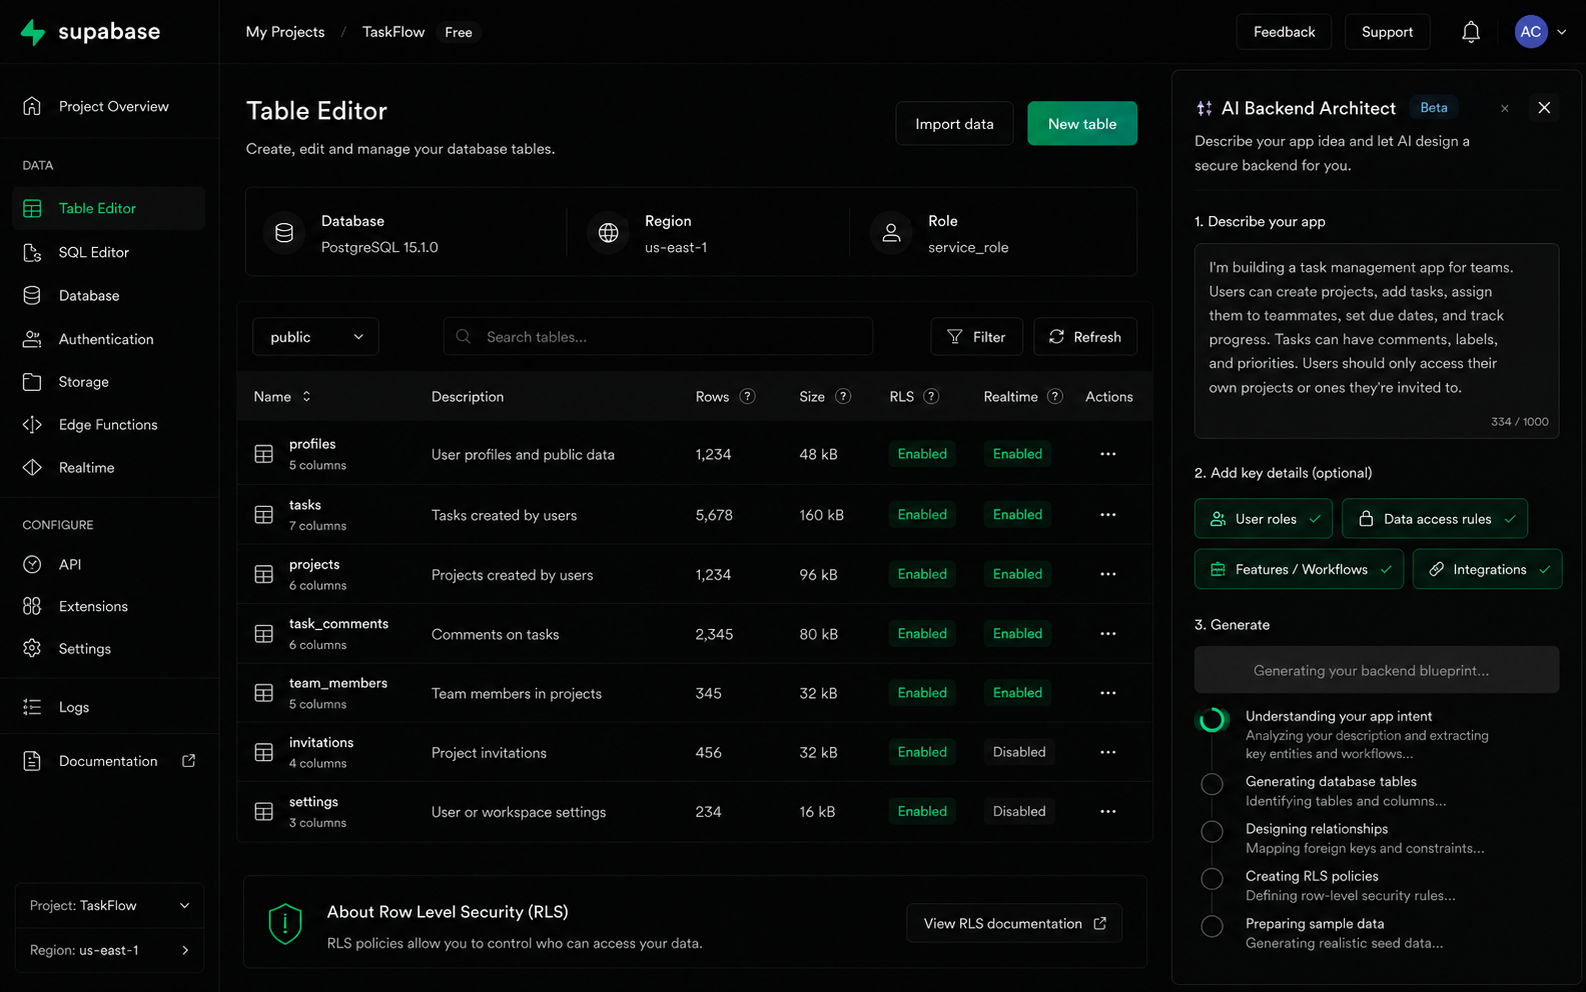1586x992 pixels.
Task: Click the New table button
Action: [1082, 124]
